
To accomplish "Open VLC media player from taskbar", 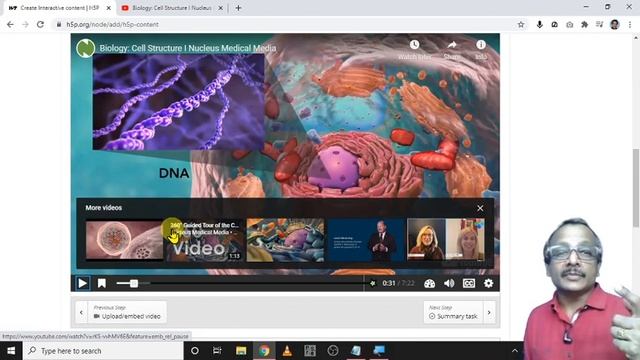I will [x=287, y=351].
